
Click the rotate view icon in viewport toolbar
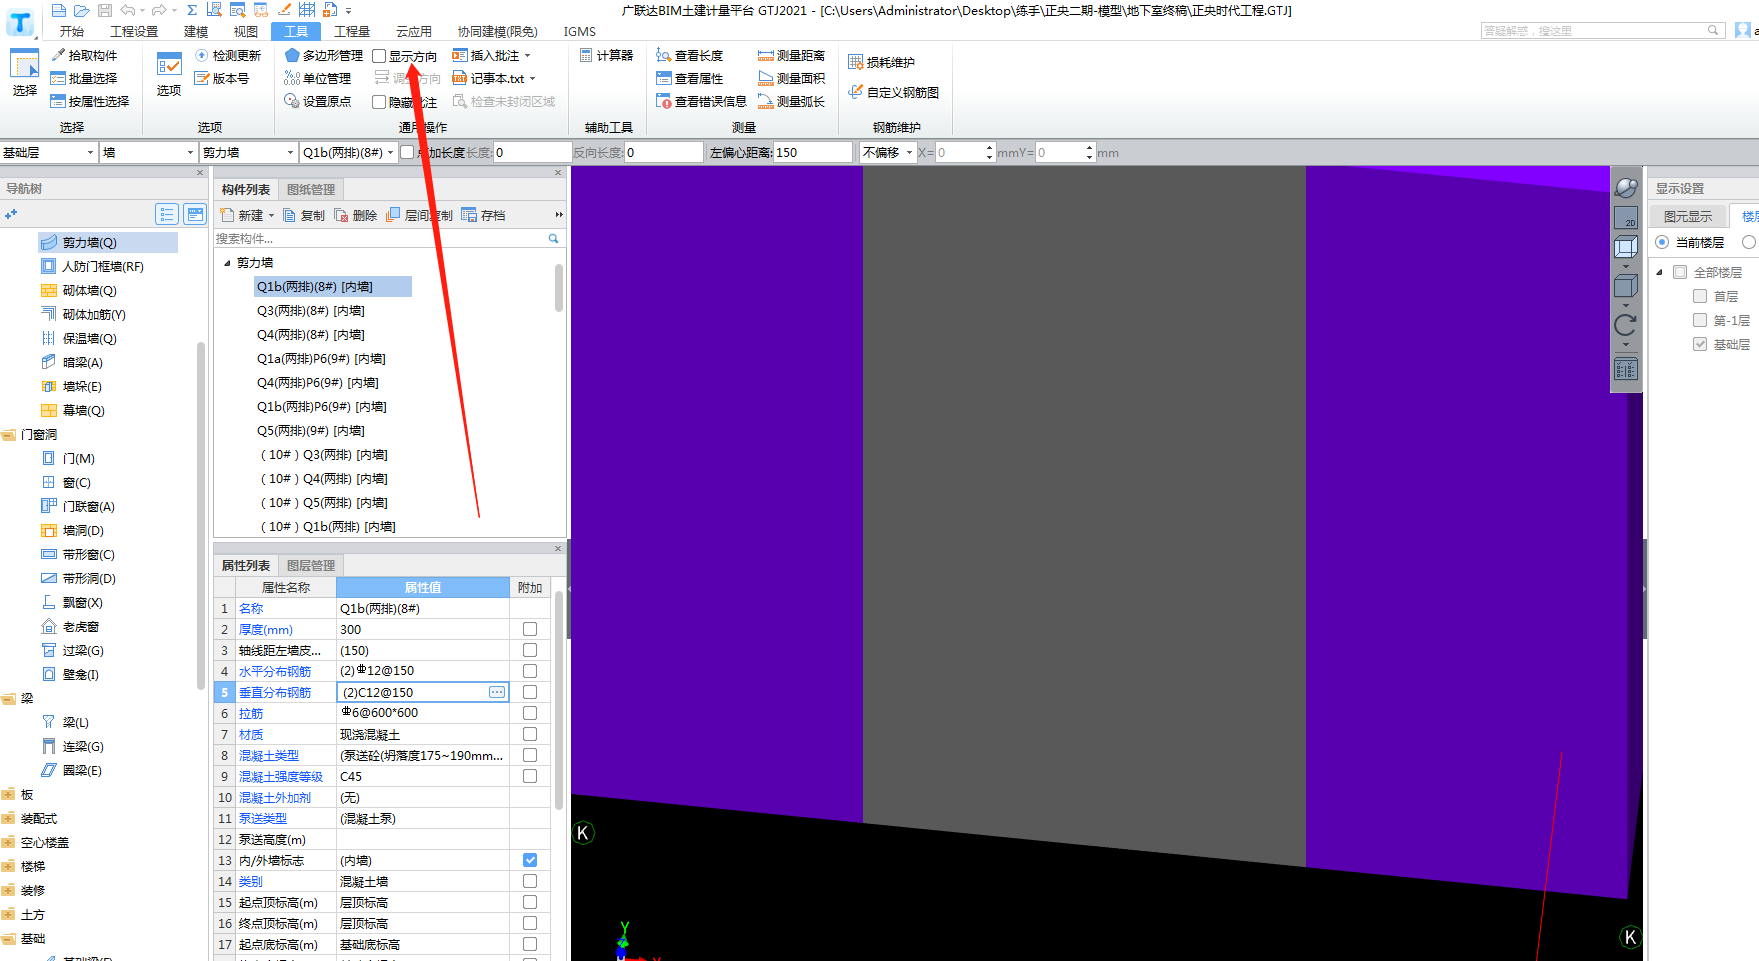[x=1626, y=325]
